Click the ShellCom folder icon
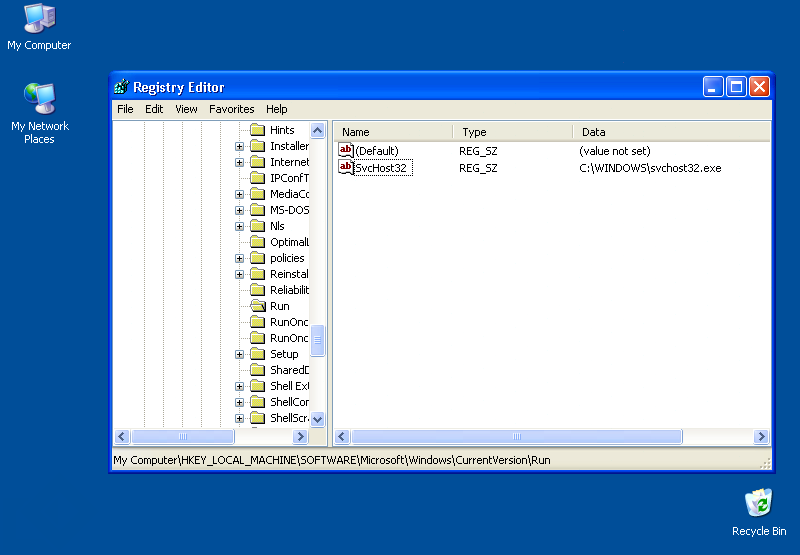 tap(258, 401)
